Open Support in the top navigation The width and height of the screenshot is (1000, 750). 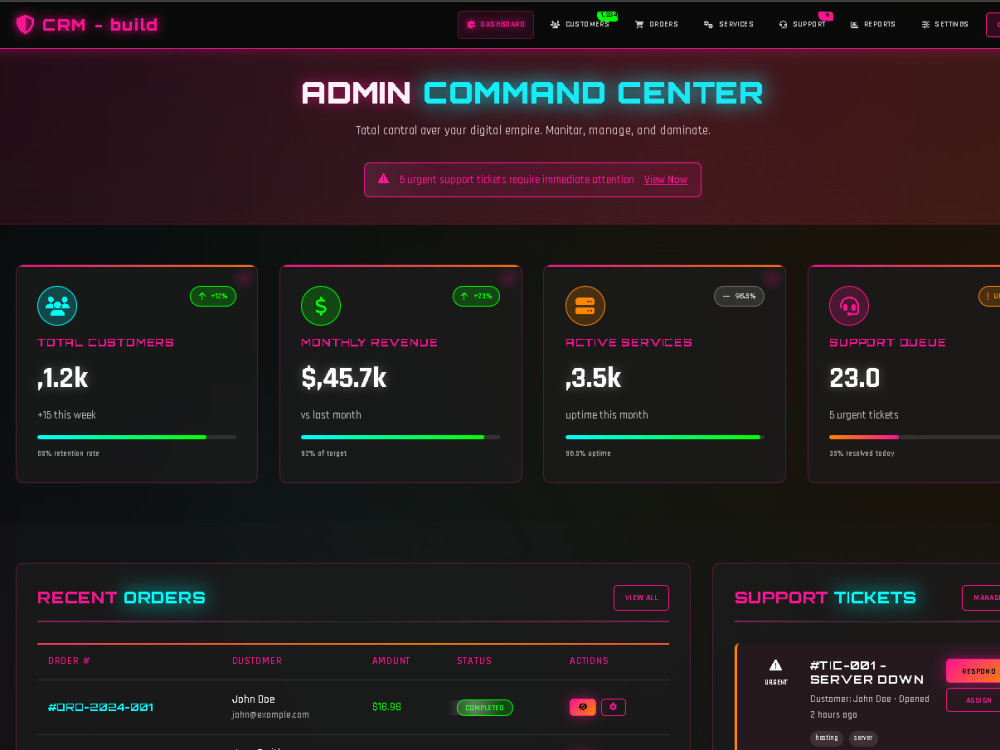coord(802,24)
